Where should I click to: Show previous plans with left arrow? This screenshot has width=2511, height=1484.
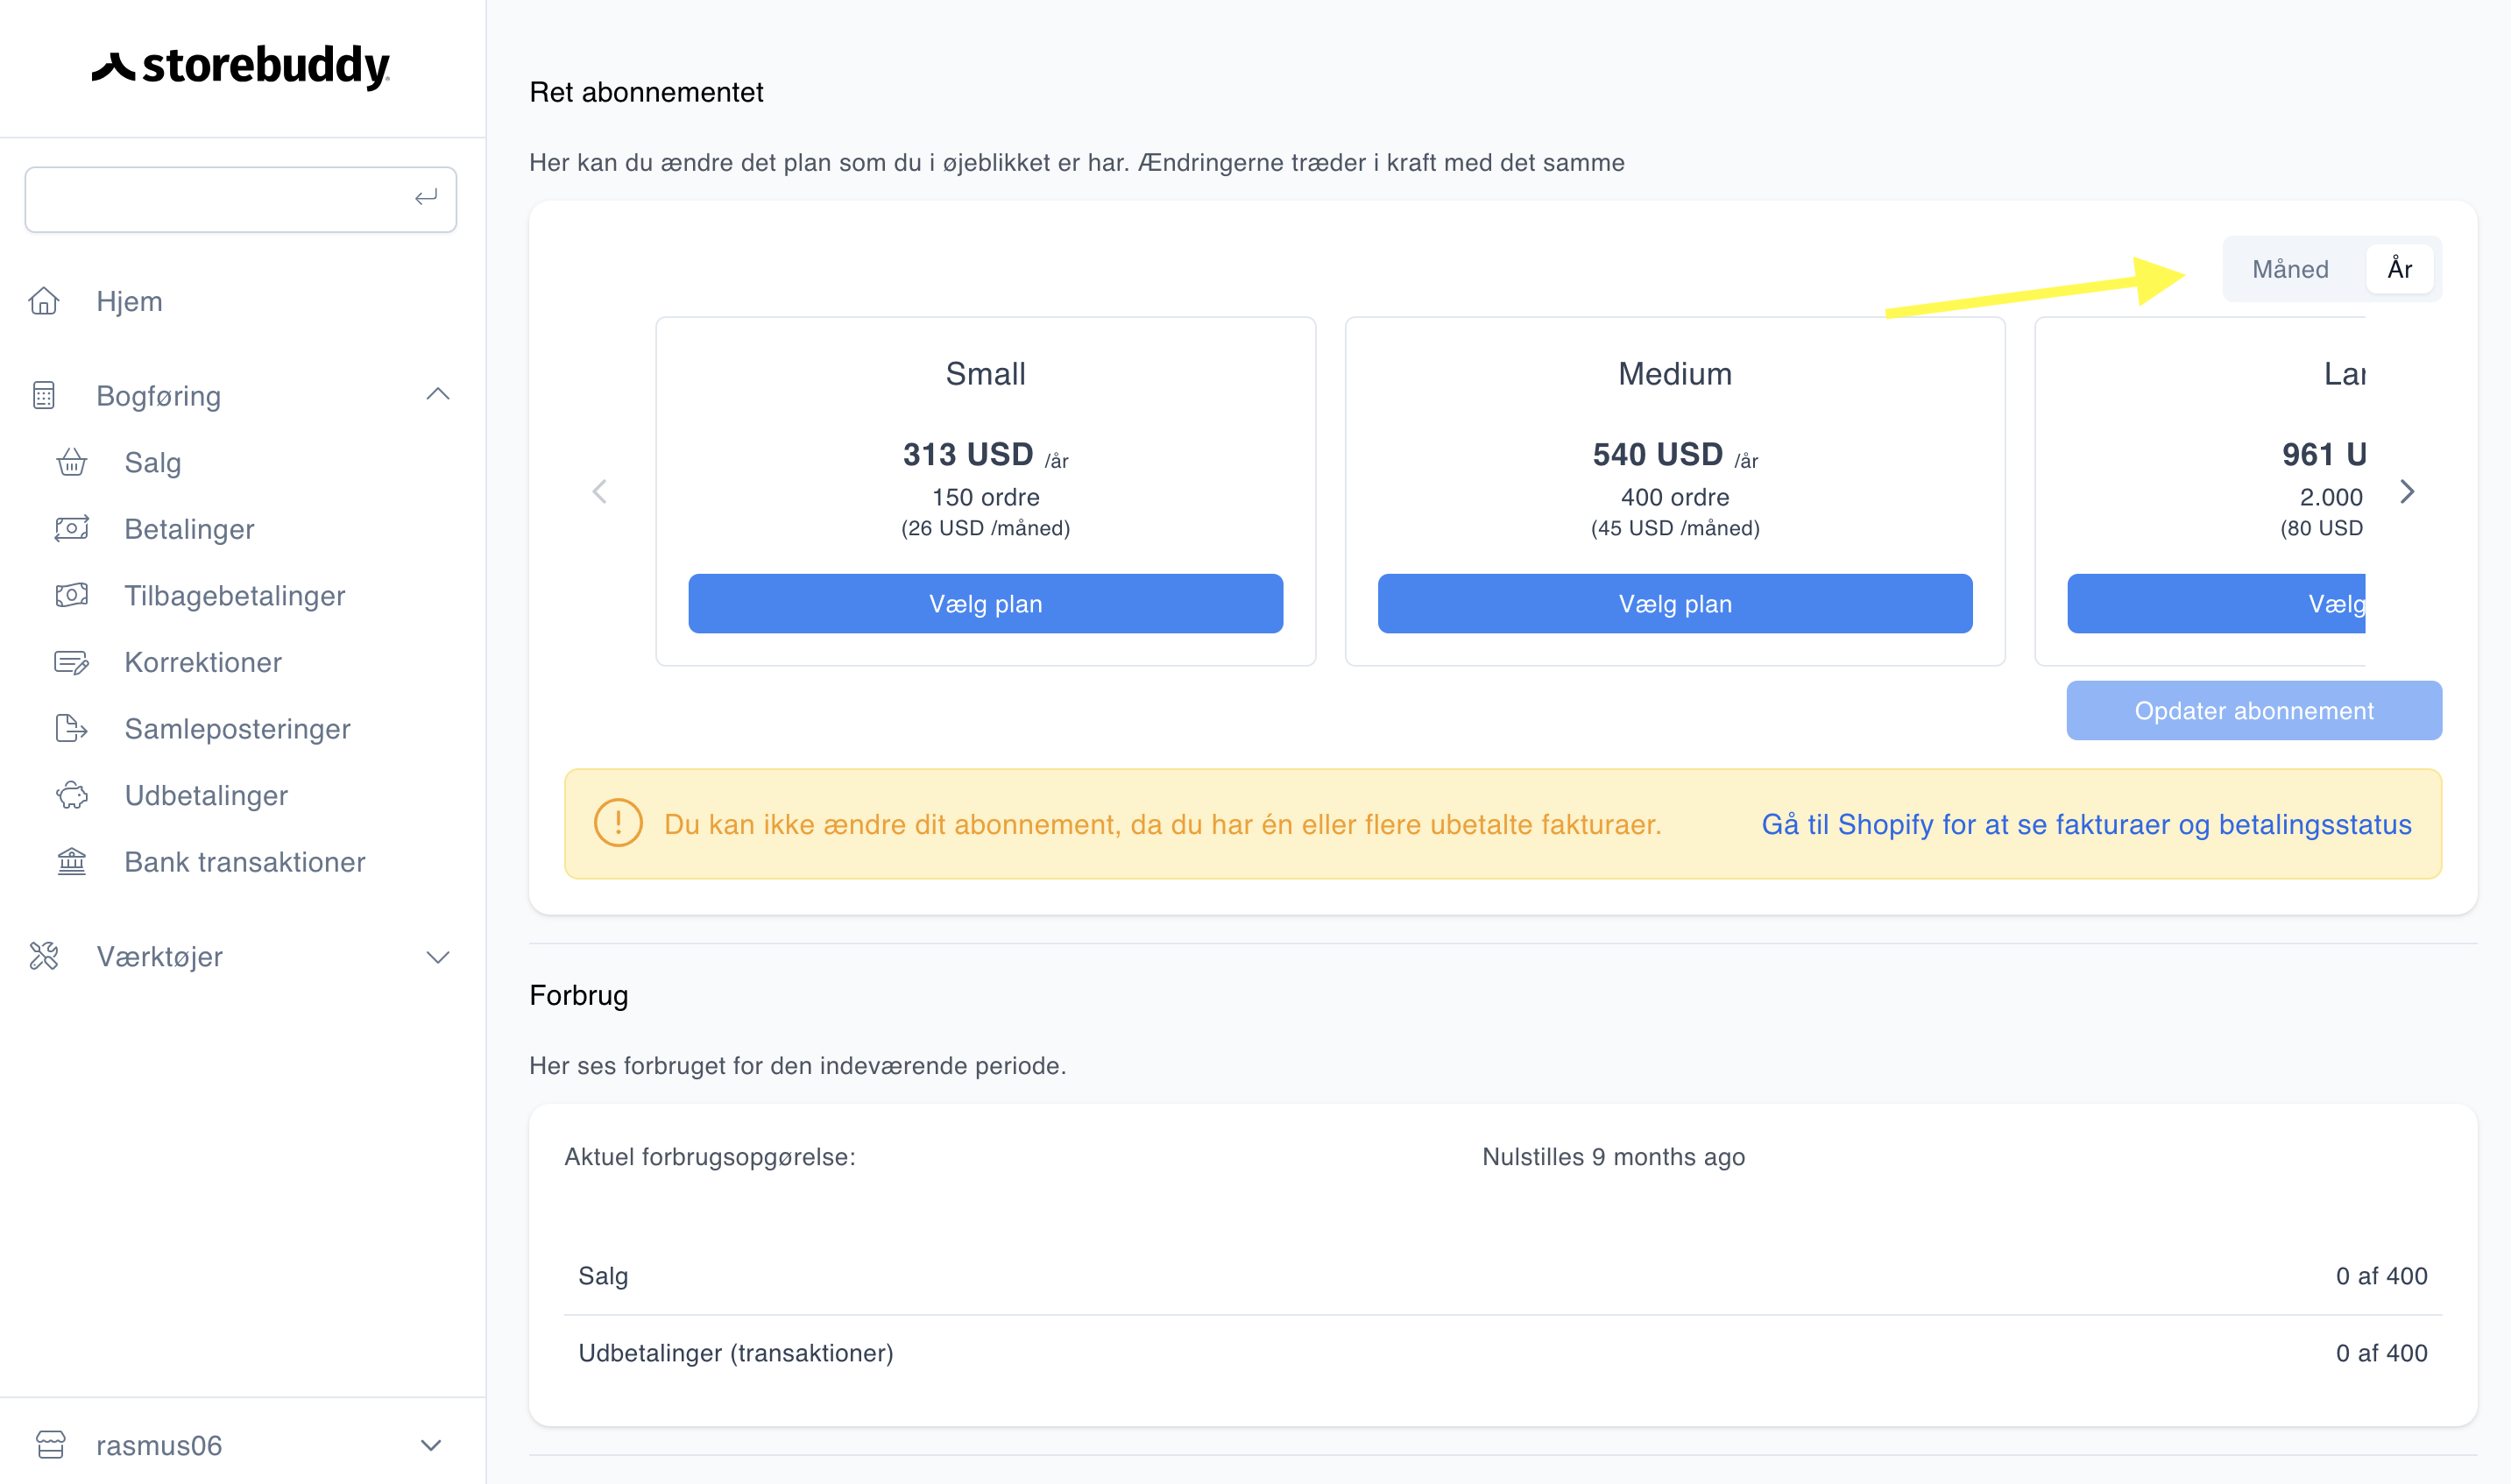coord(600,491)
